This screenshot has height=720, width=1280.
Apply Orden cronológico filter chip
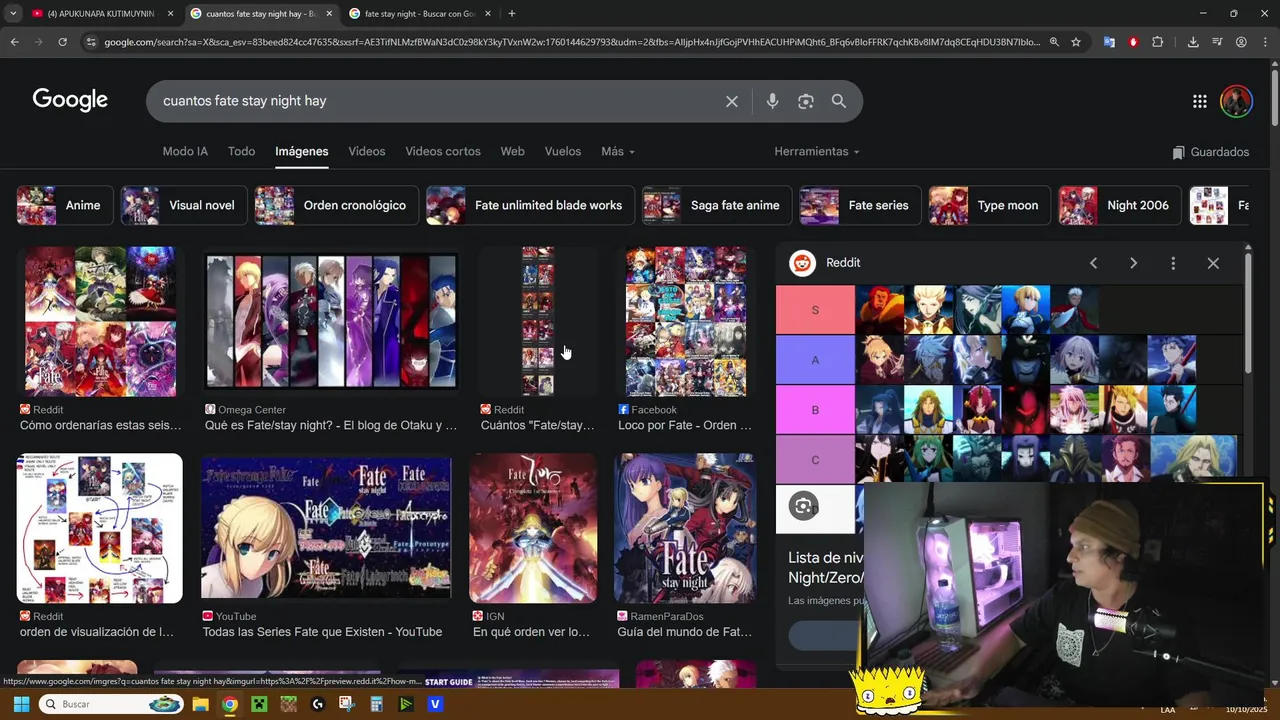(336, 205)
